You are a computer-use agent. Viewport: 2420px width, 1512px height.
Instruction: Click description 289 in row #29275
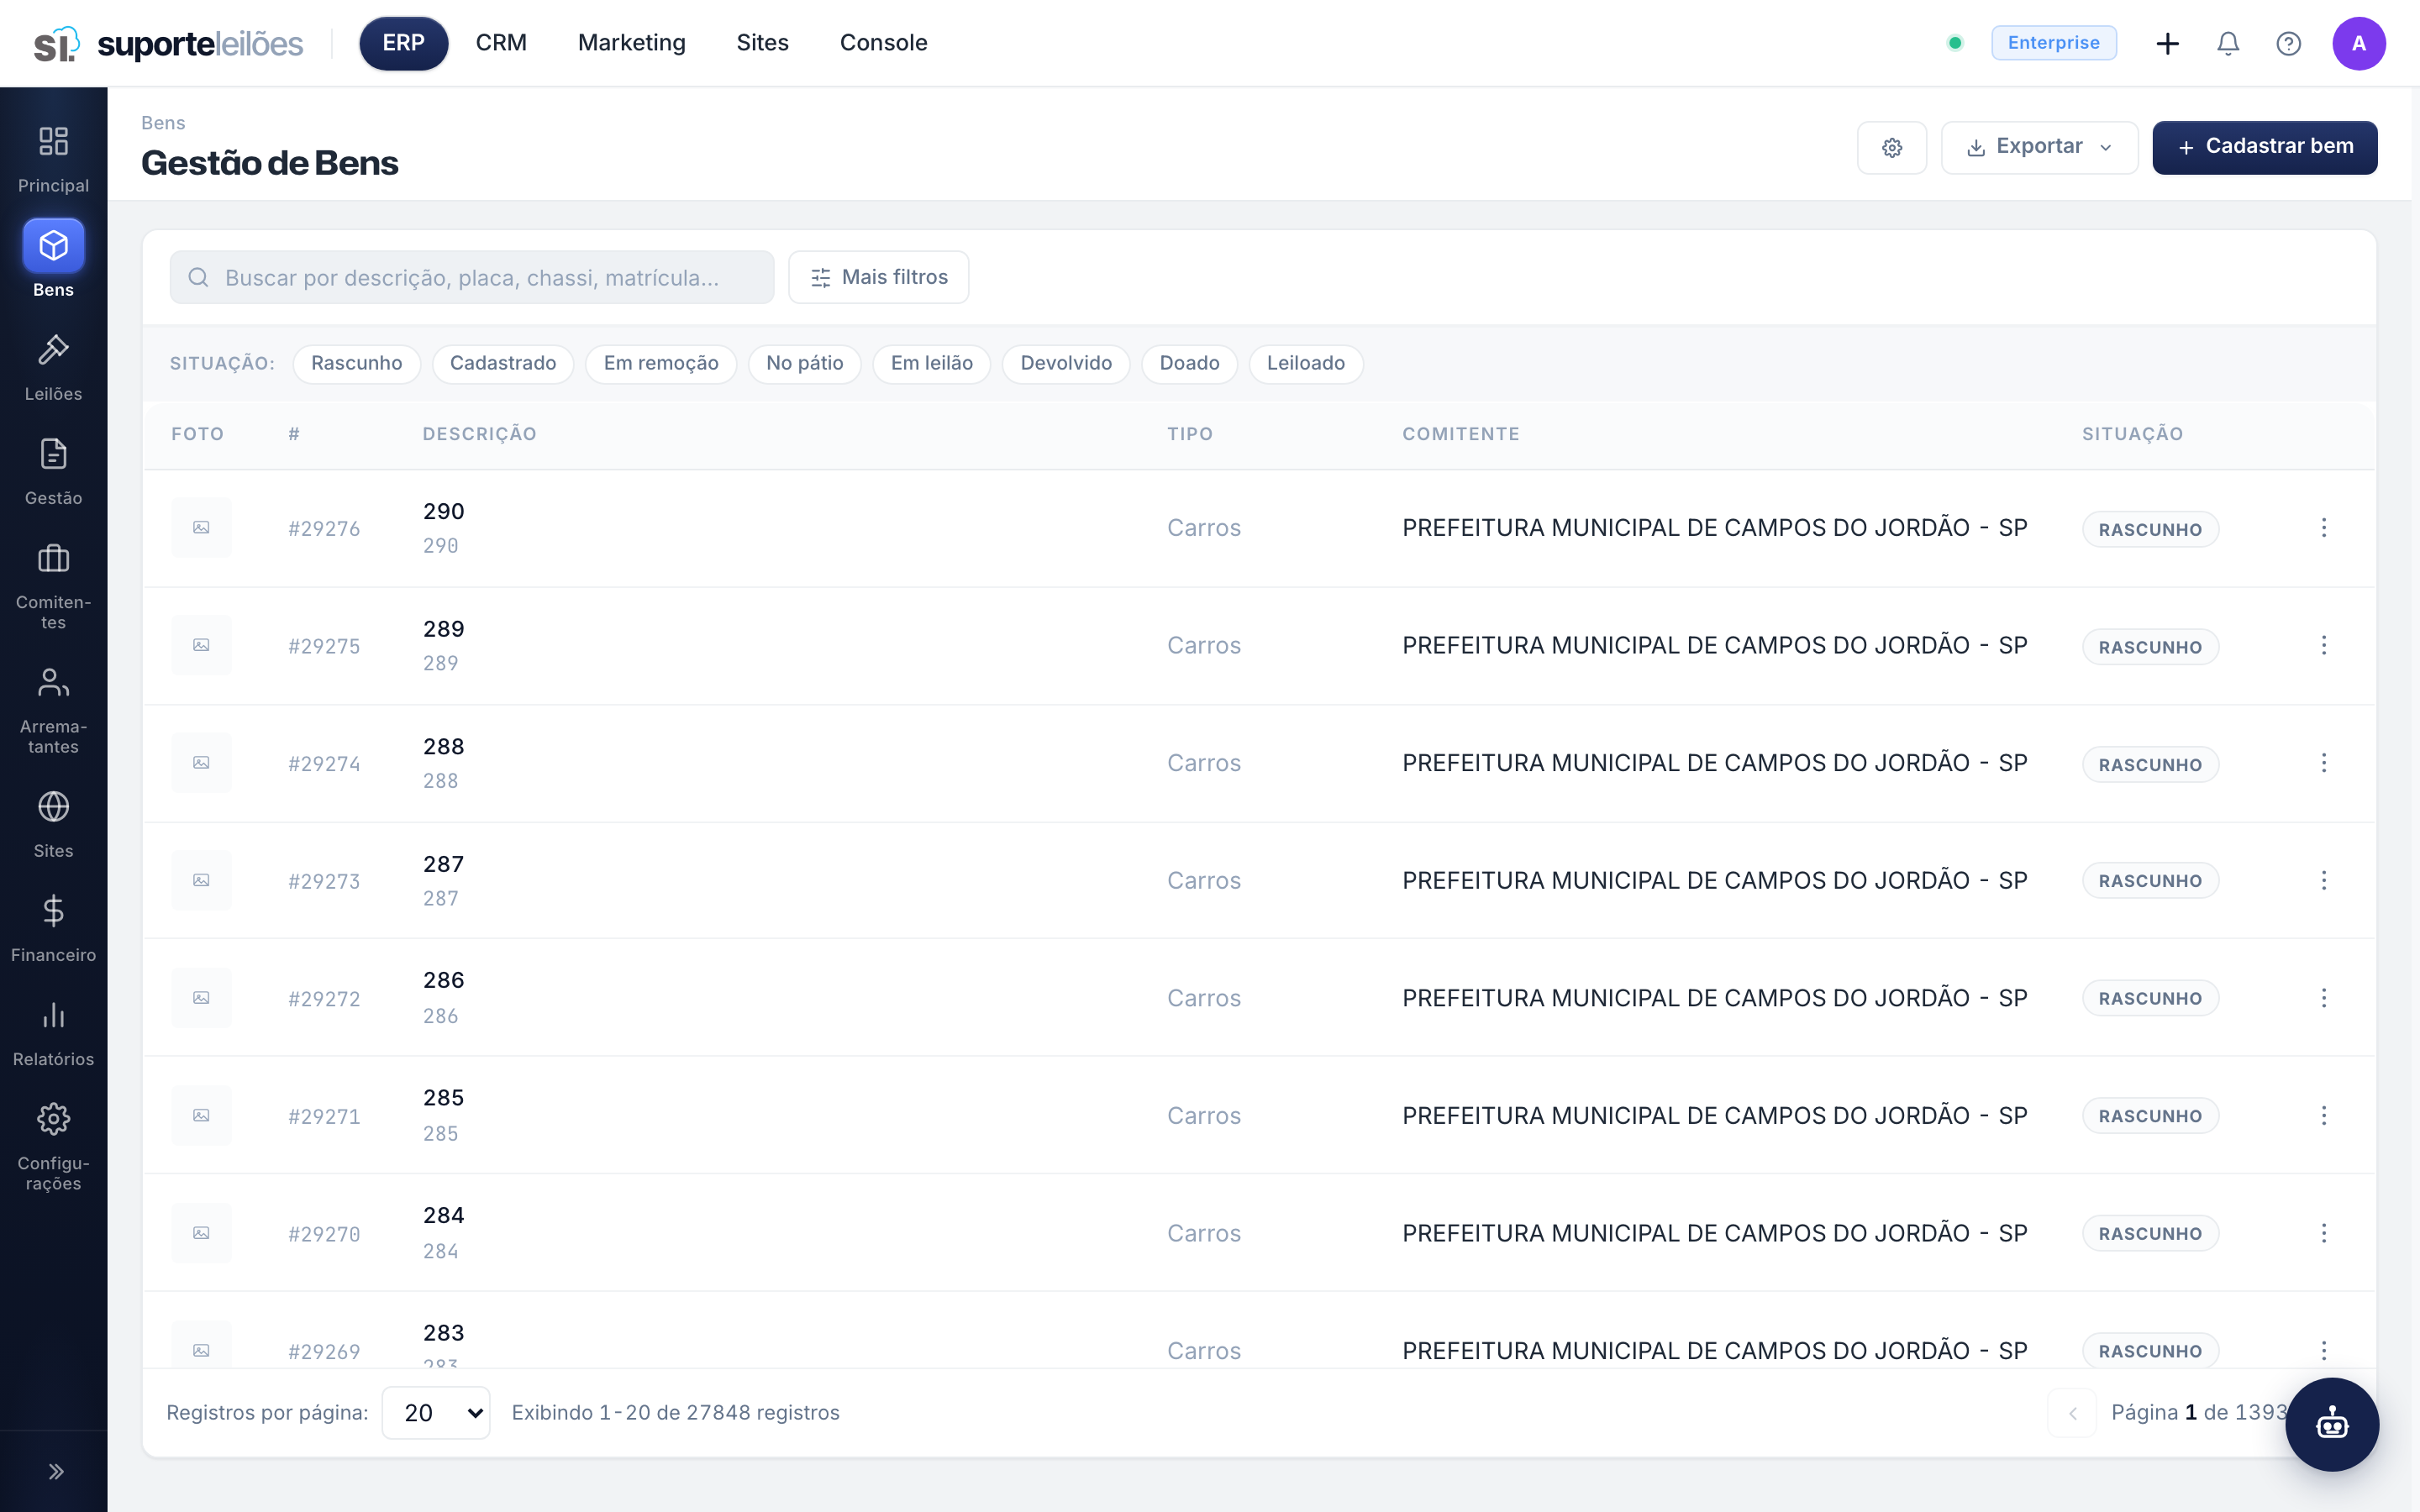point(443,629)
